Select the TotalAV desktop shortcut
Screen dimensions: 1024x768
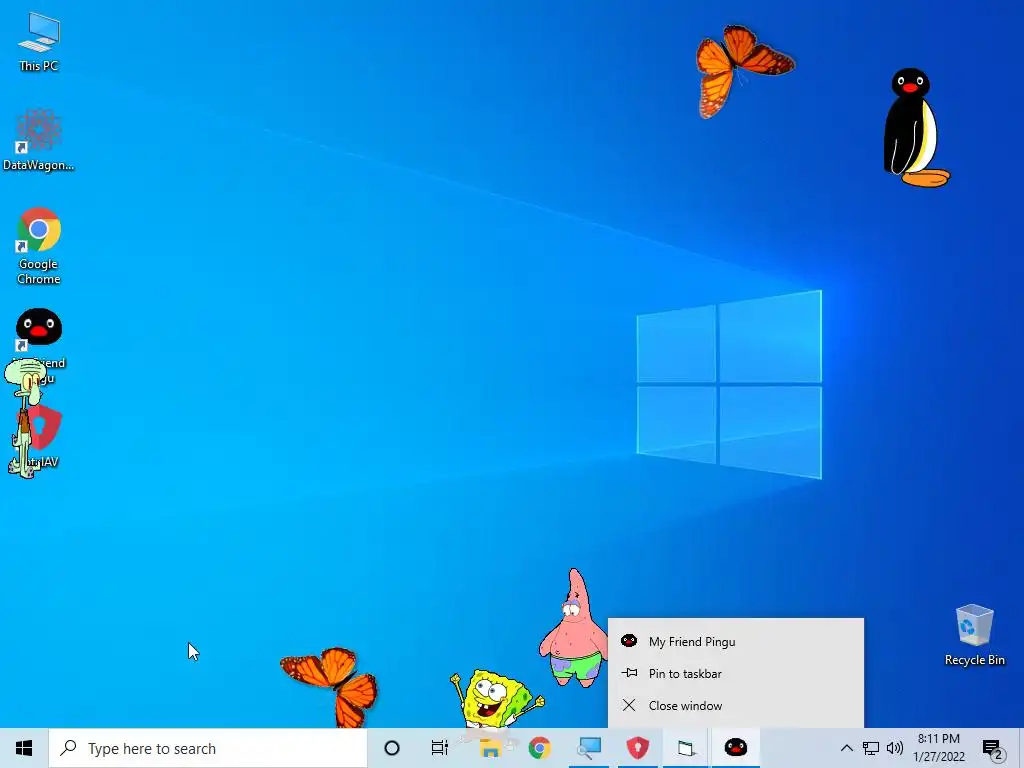tap(39, 436)
